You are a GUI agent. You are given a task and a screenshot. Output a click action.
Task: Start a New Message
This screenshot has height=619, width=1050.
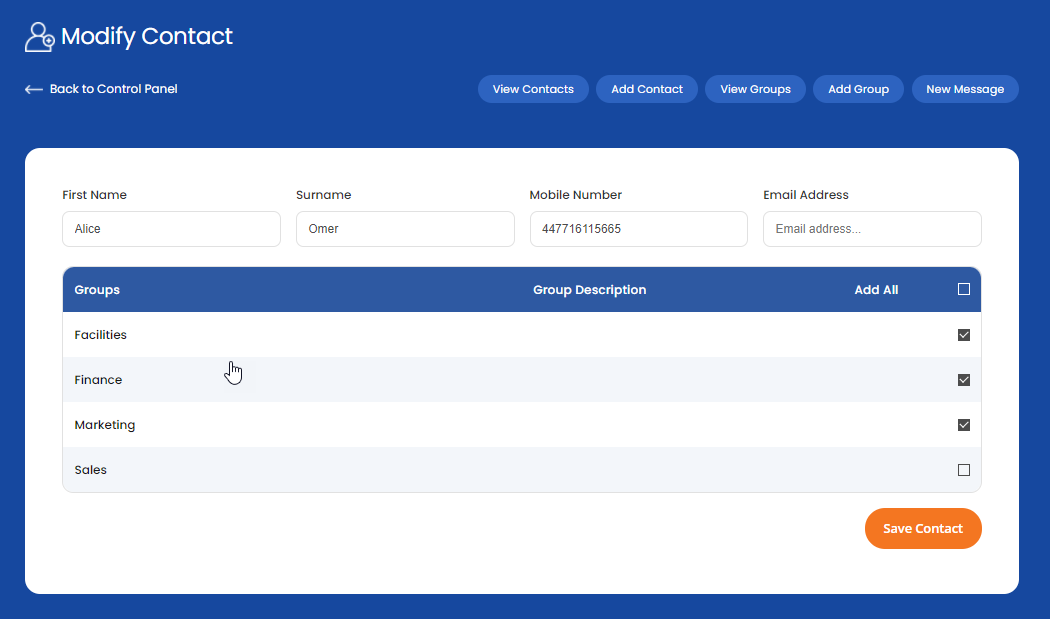964,89
